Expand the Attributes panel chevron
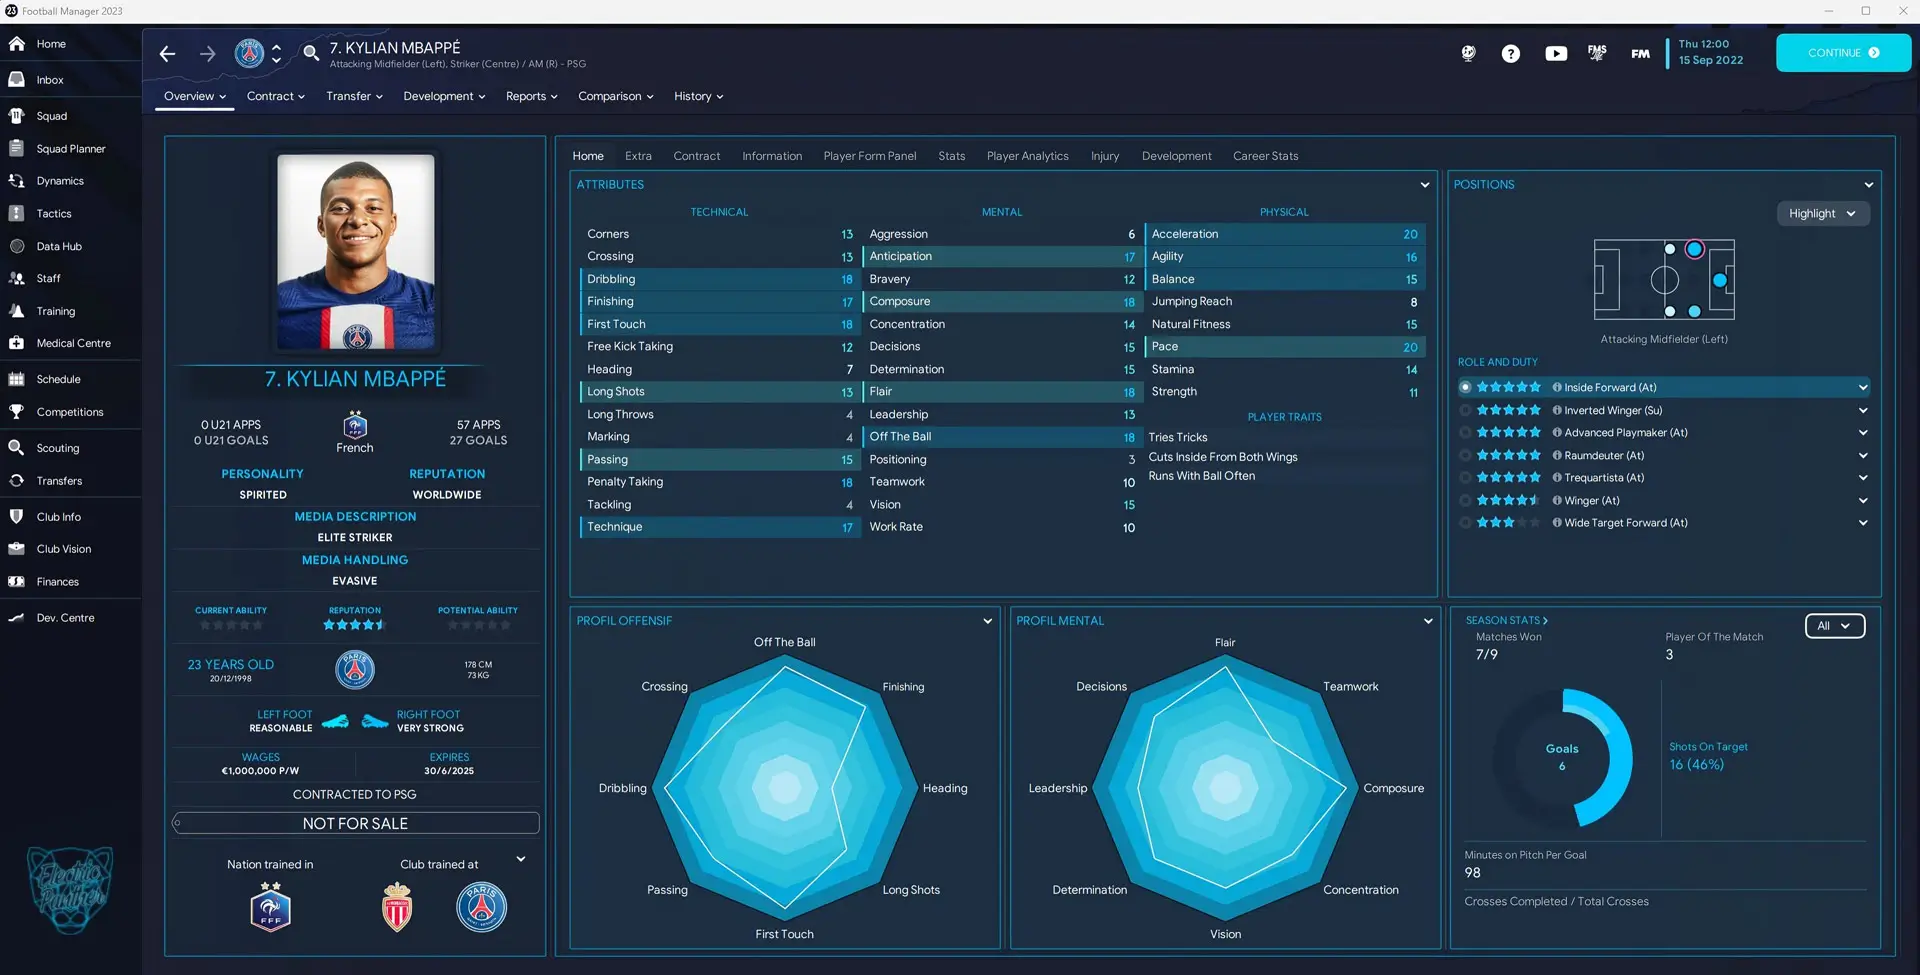Viewport: 1920px width, 975px height. (1425, 185)
